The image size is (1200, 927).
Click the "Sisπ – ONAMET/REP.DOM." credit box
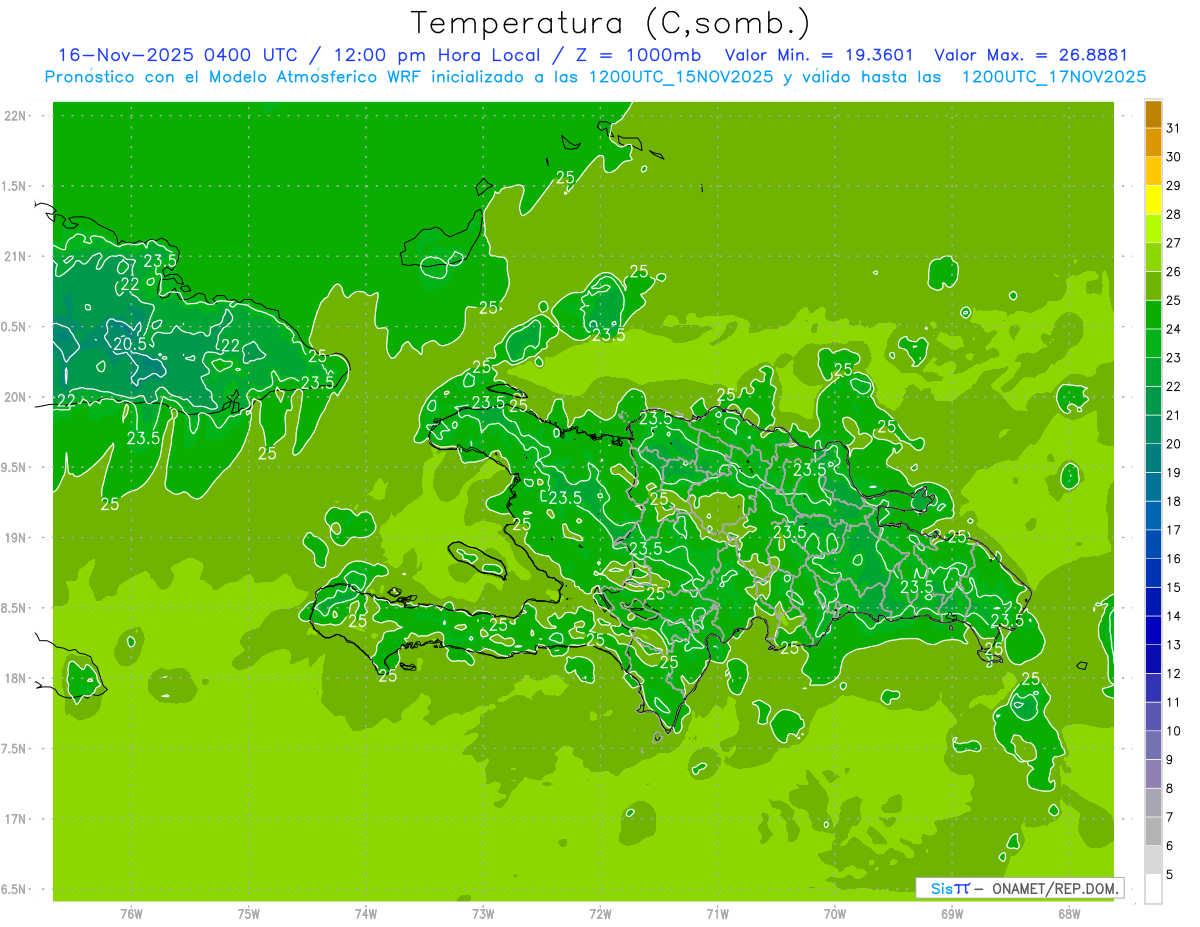point(1020,888)
